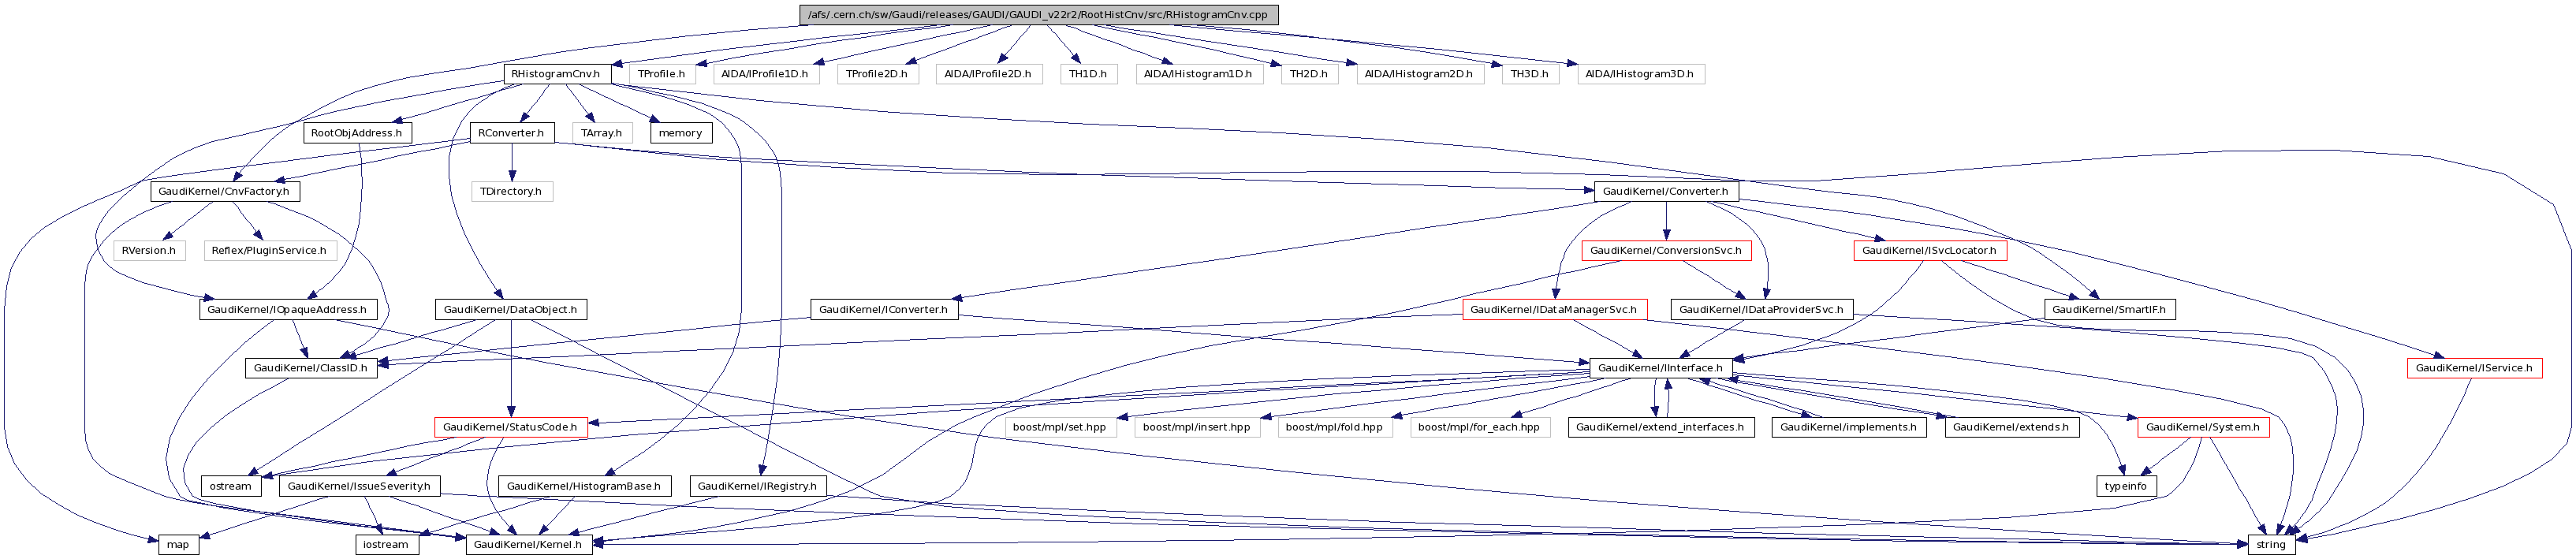
Task: Click the GaudiKernel/SmartIF.h node
Action: point(2108,310)
